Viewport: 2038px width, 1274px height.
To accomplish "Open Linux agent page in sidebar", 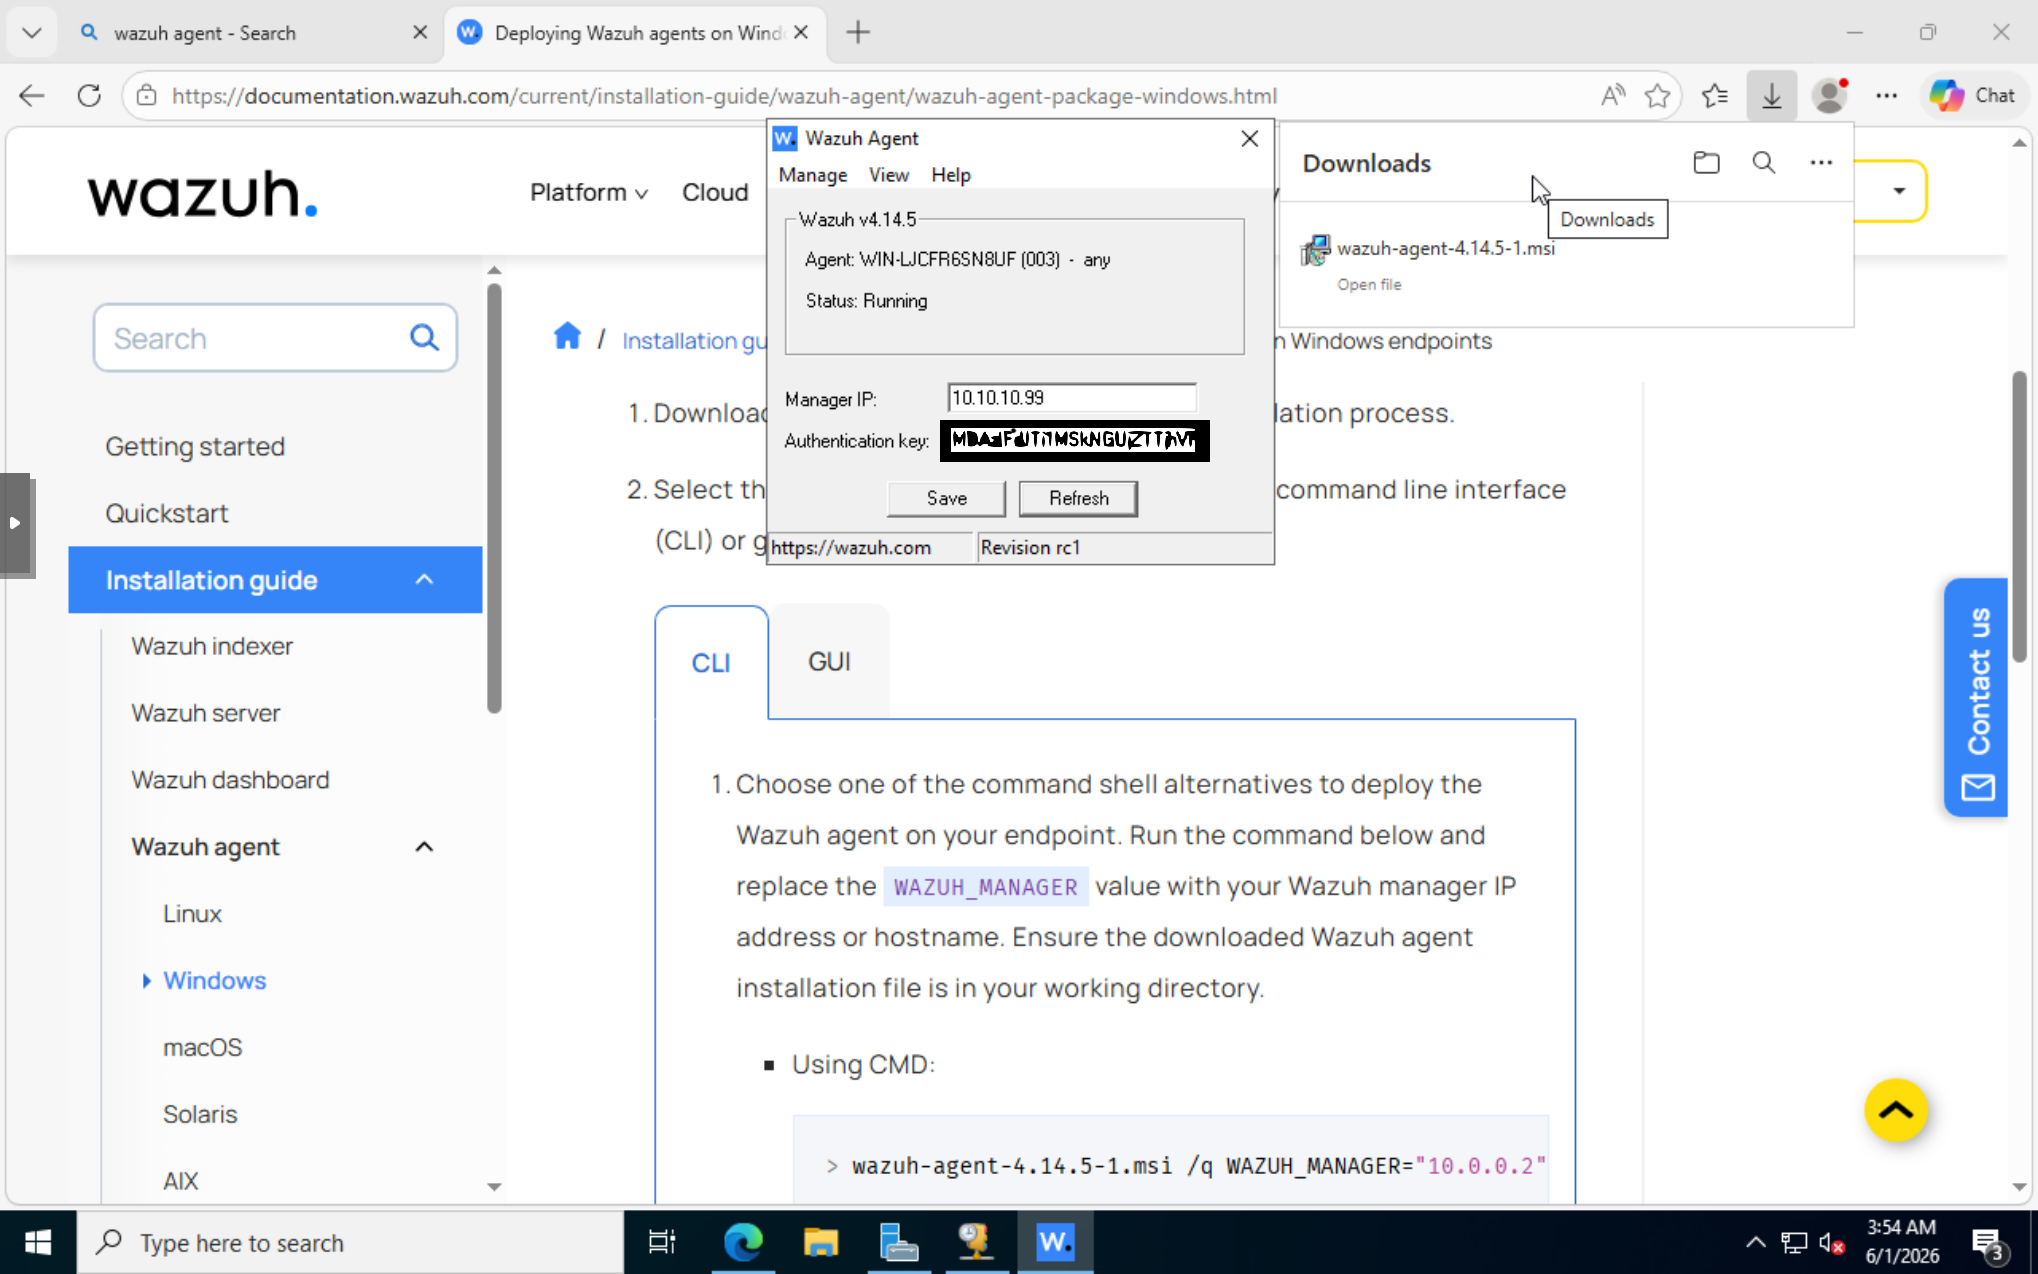I will tap(192, 914).
